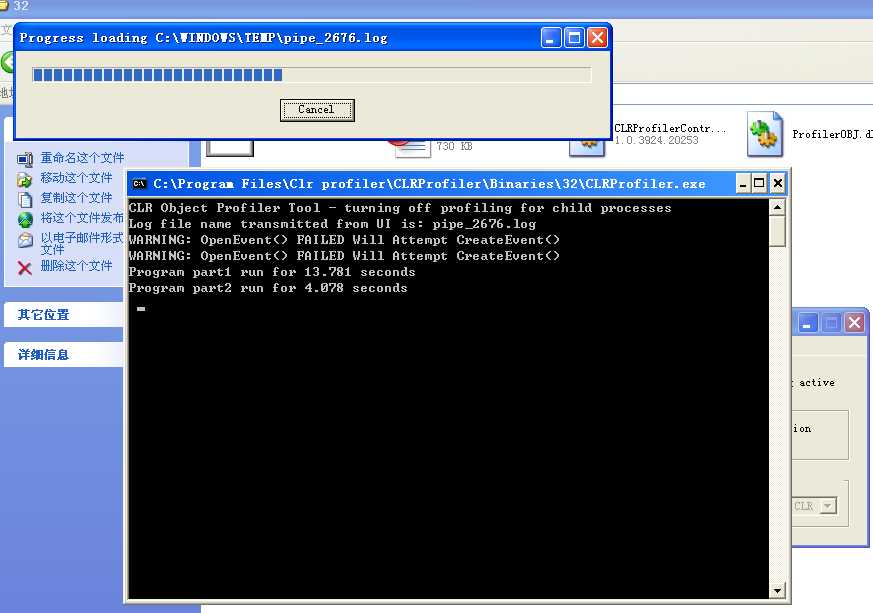The width and height of the screenshot is (873, 613).
Task: Minimize the background CLR Profiler window
Action: coord(807,323)
